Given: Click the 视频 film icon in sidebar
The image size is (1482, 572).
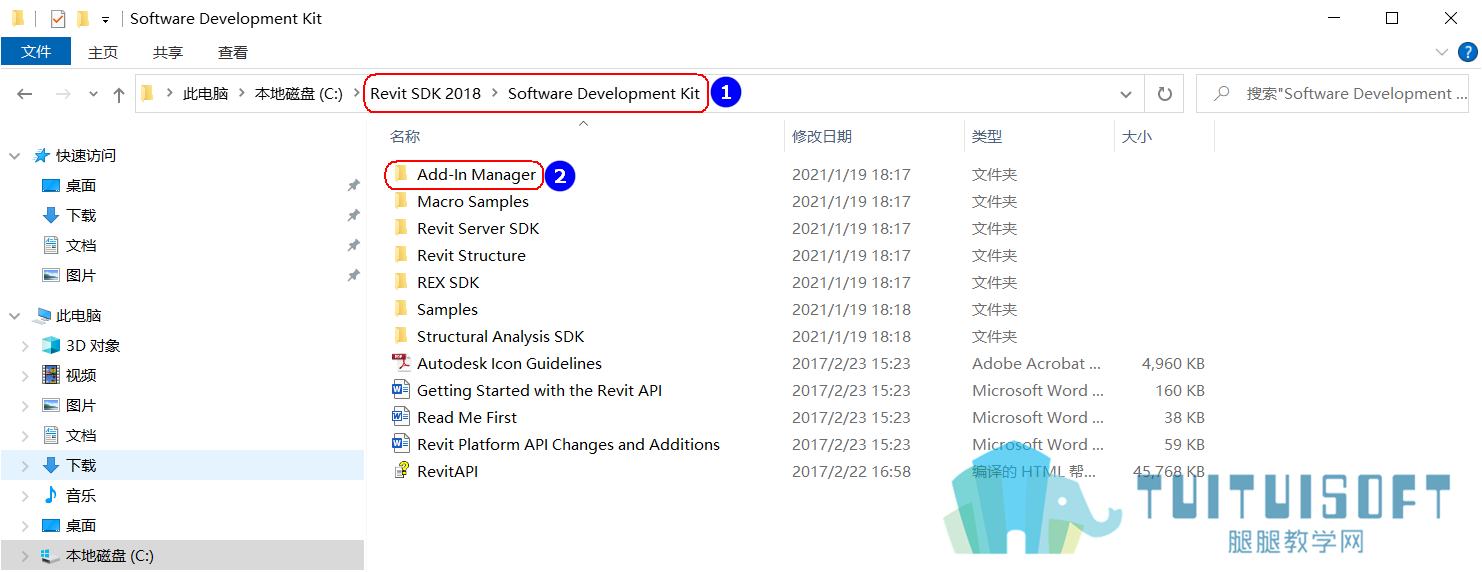Looking at the screenshot, I should tap(50, 375).
